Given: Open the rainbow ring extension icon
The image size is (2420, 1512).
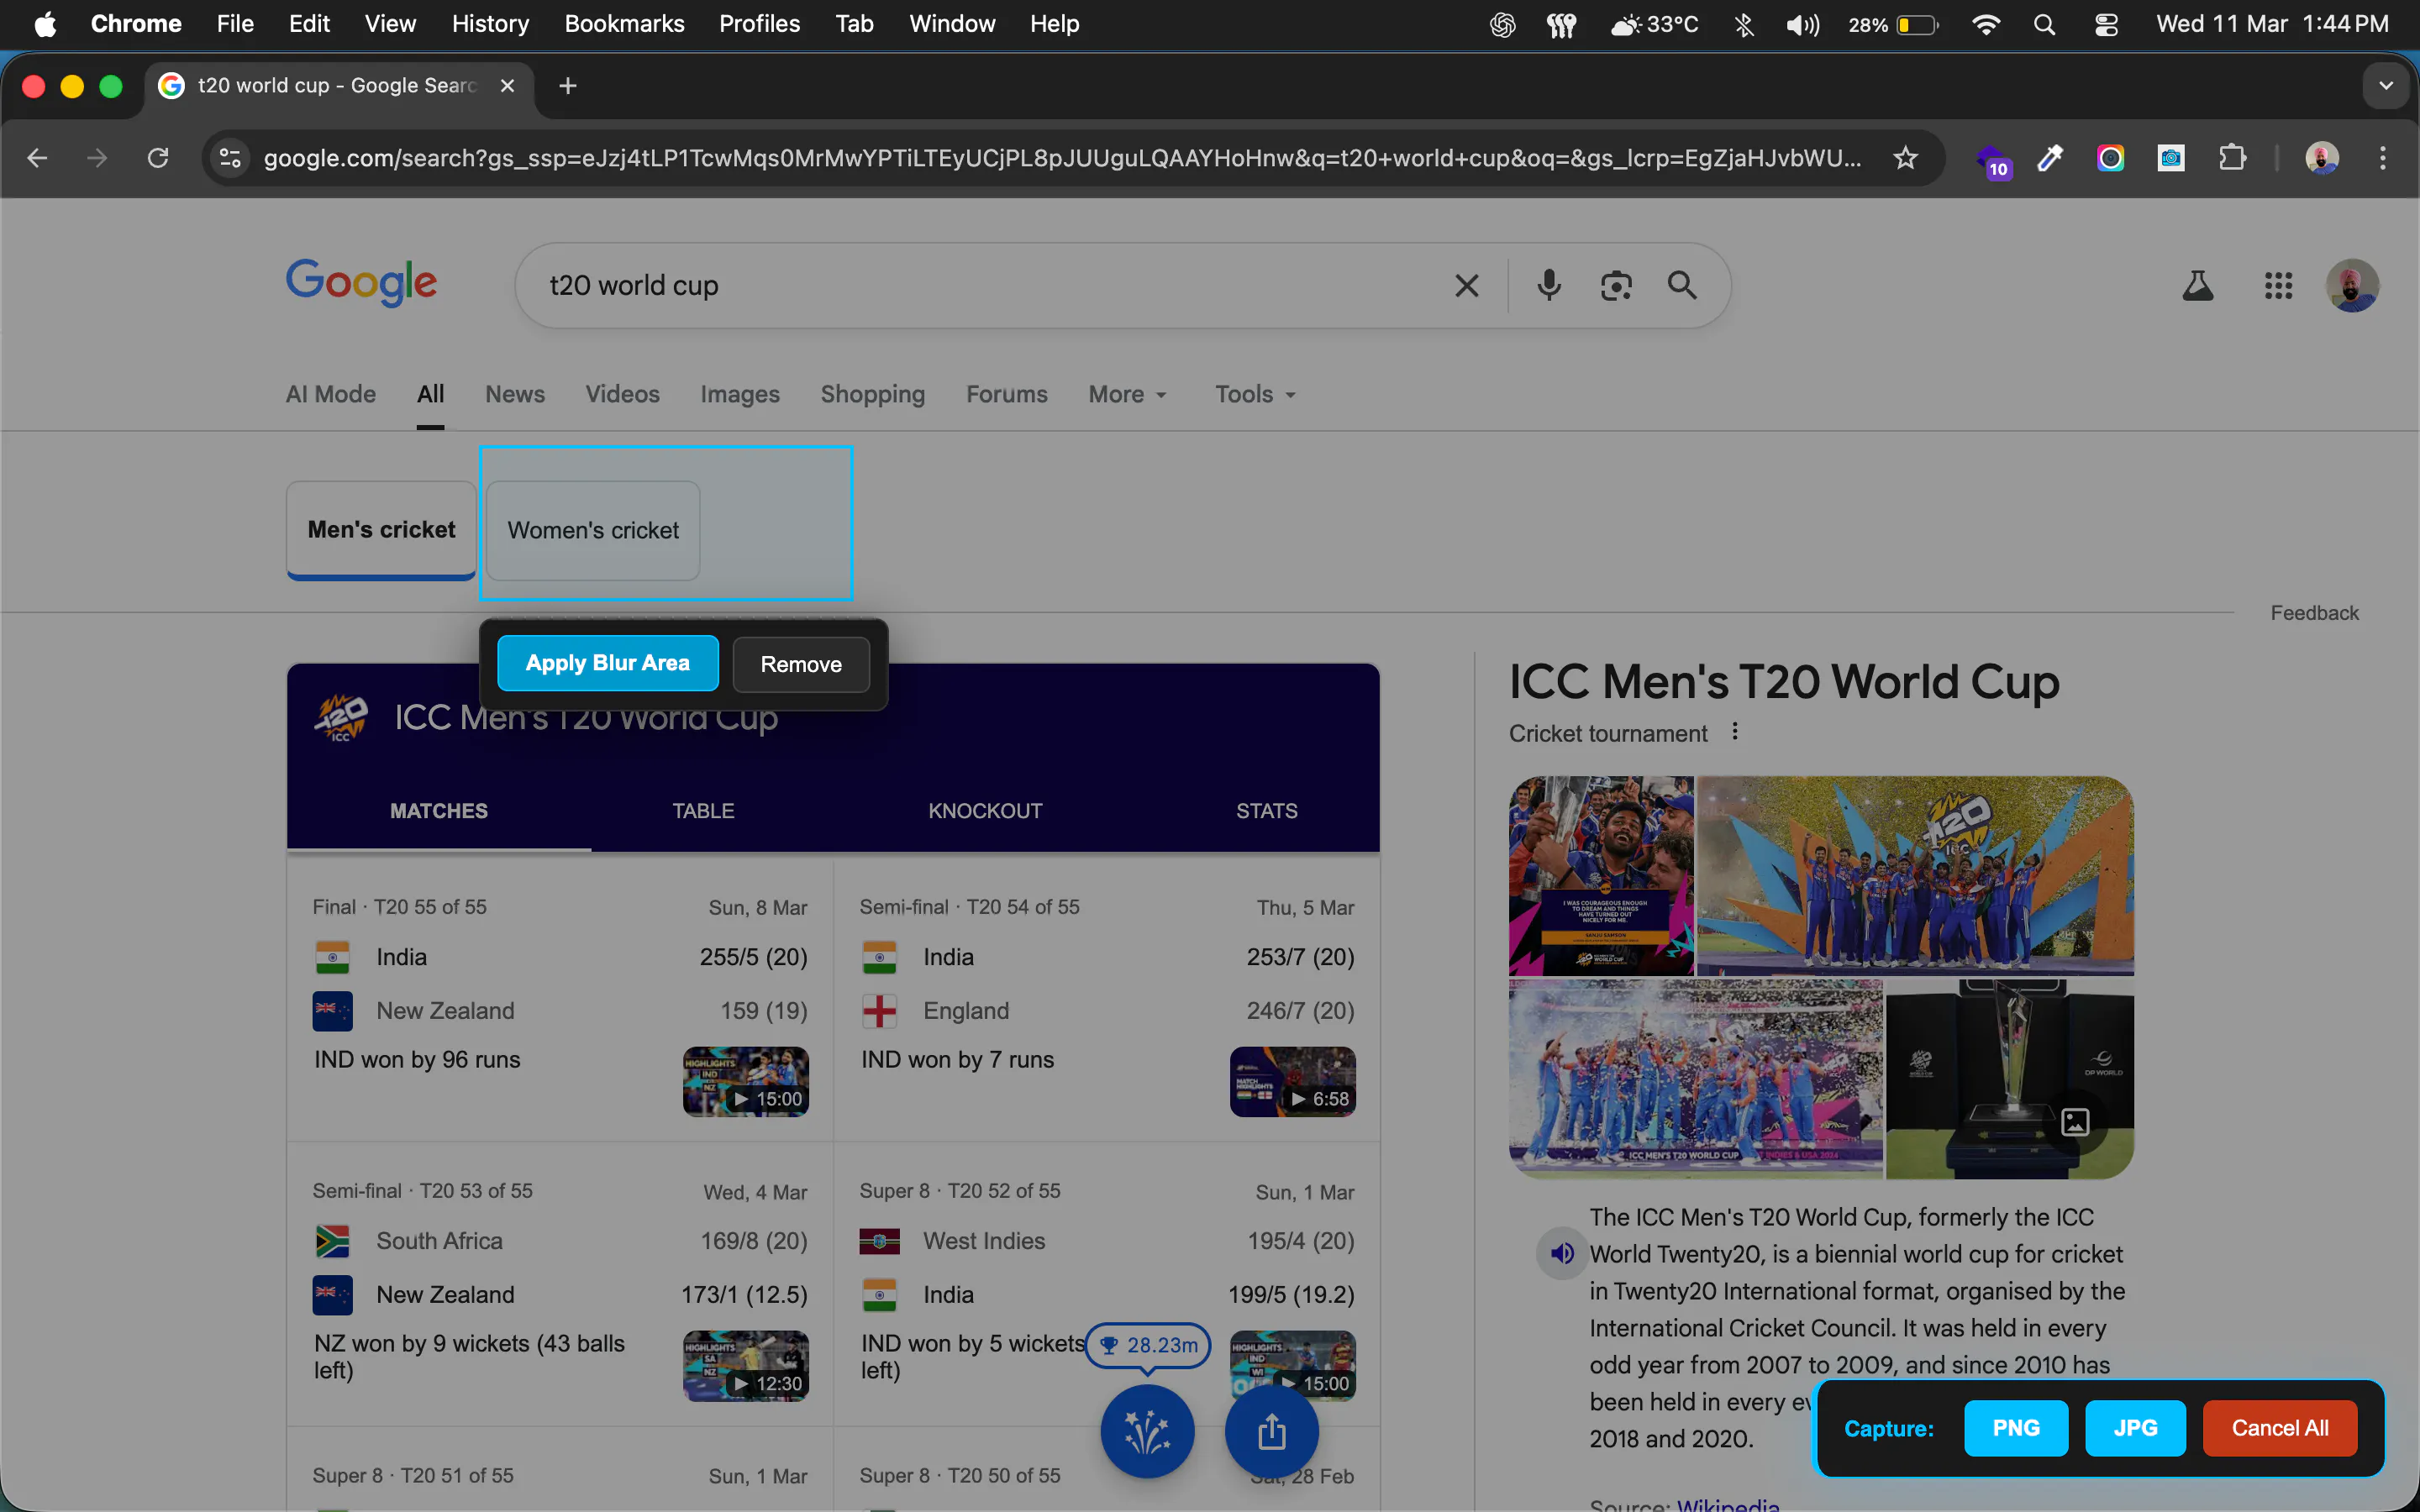Looking at the screenshot, I should click(x=2110, y=158).
